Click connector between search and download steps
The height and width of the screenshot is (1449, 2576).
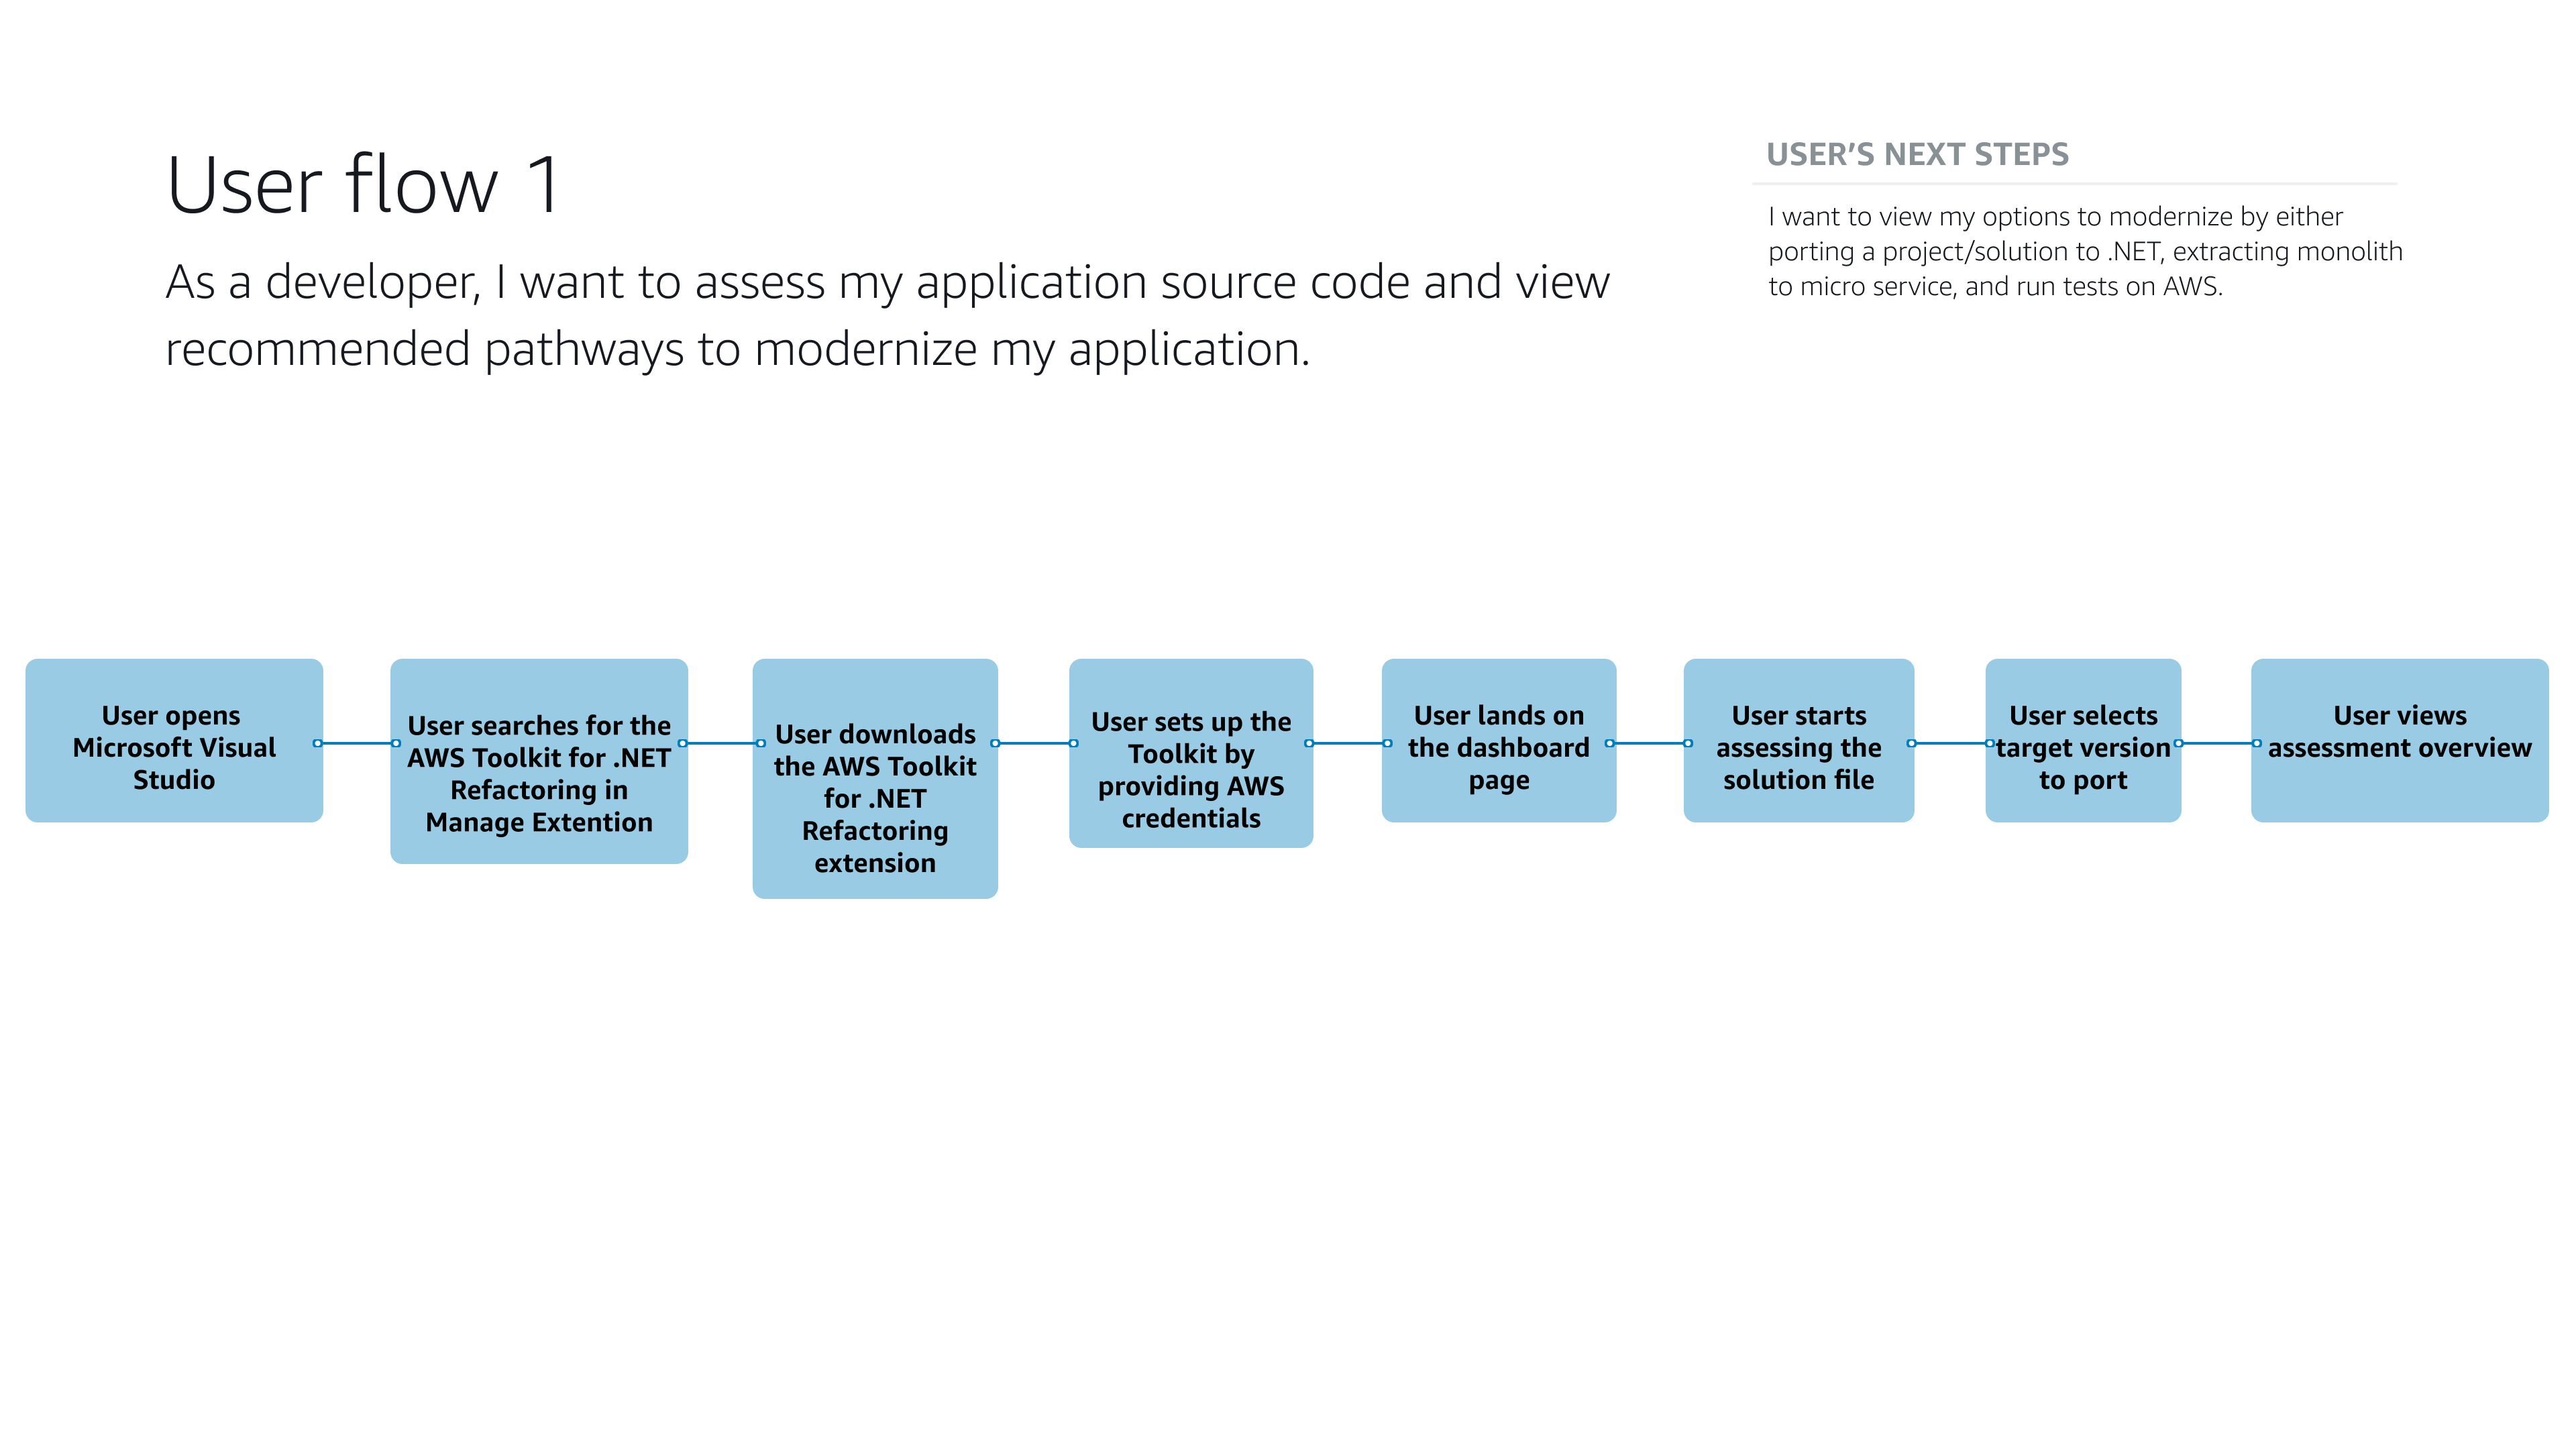point(721,744)
